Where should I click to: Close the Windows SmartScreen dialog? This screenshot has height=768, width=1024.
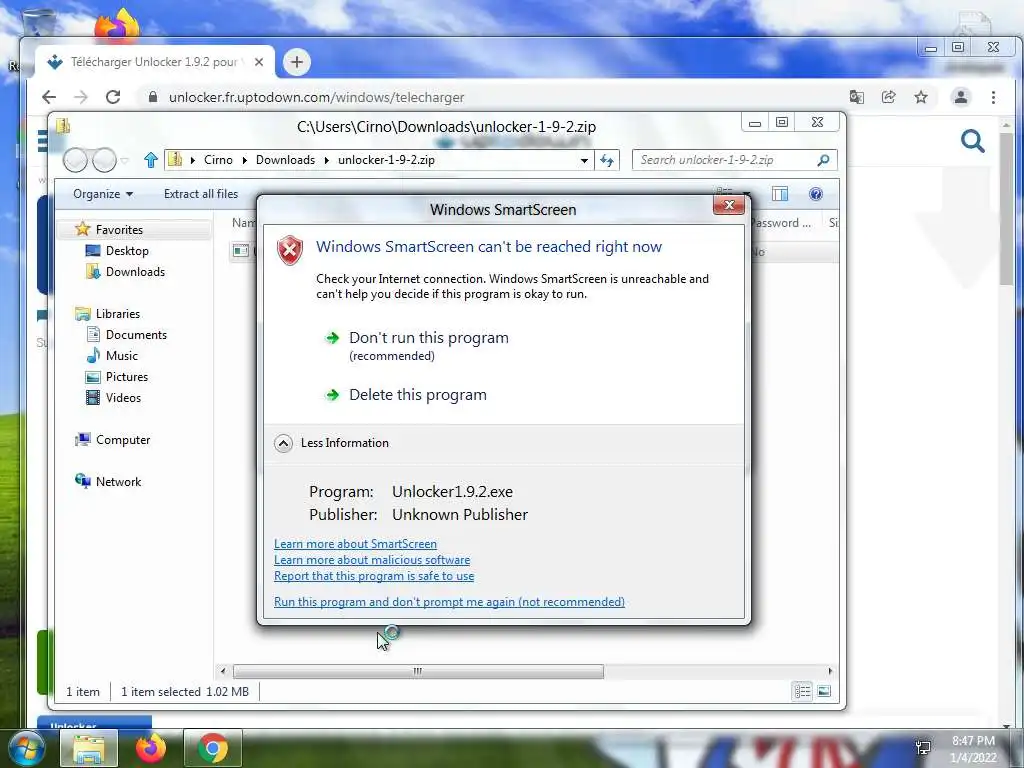point(729,205)
